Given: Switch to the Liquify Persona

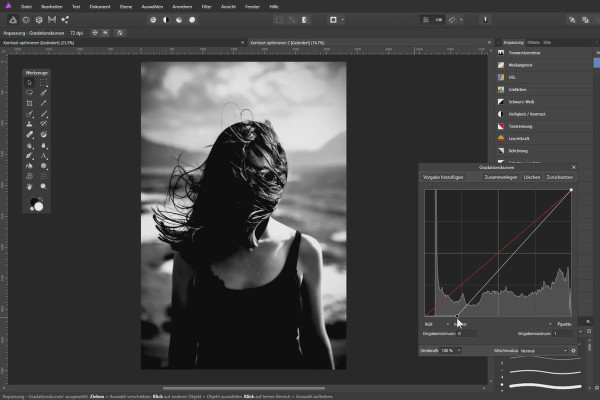Looking at the screenshot, I should 26,20.
